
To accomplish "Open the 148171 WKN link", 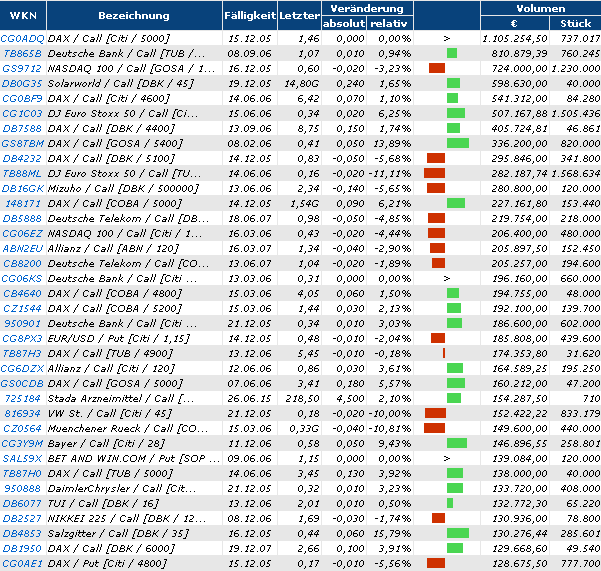I will pos(23,203).
